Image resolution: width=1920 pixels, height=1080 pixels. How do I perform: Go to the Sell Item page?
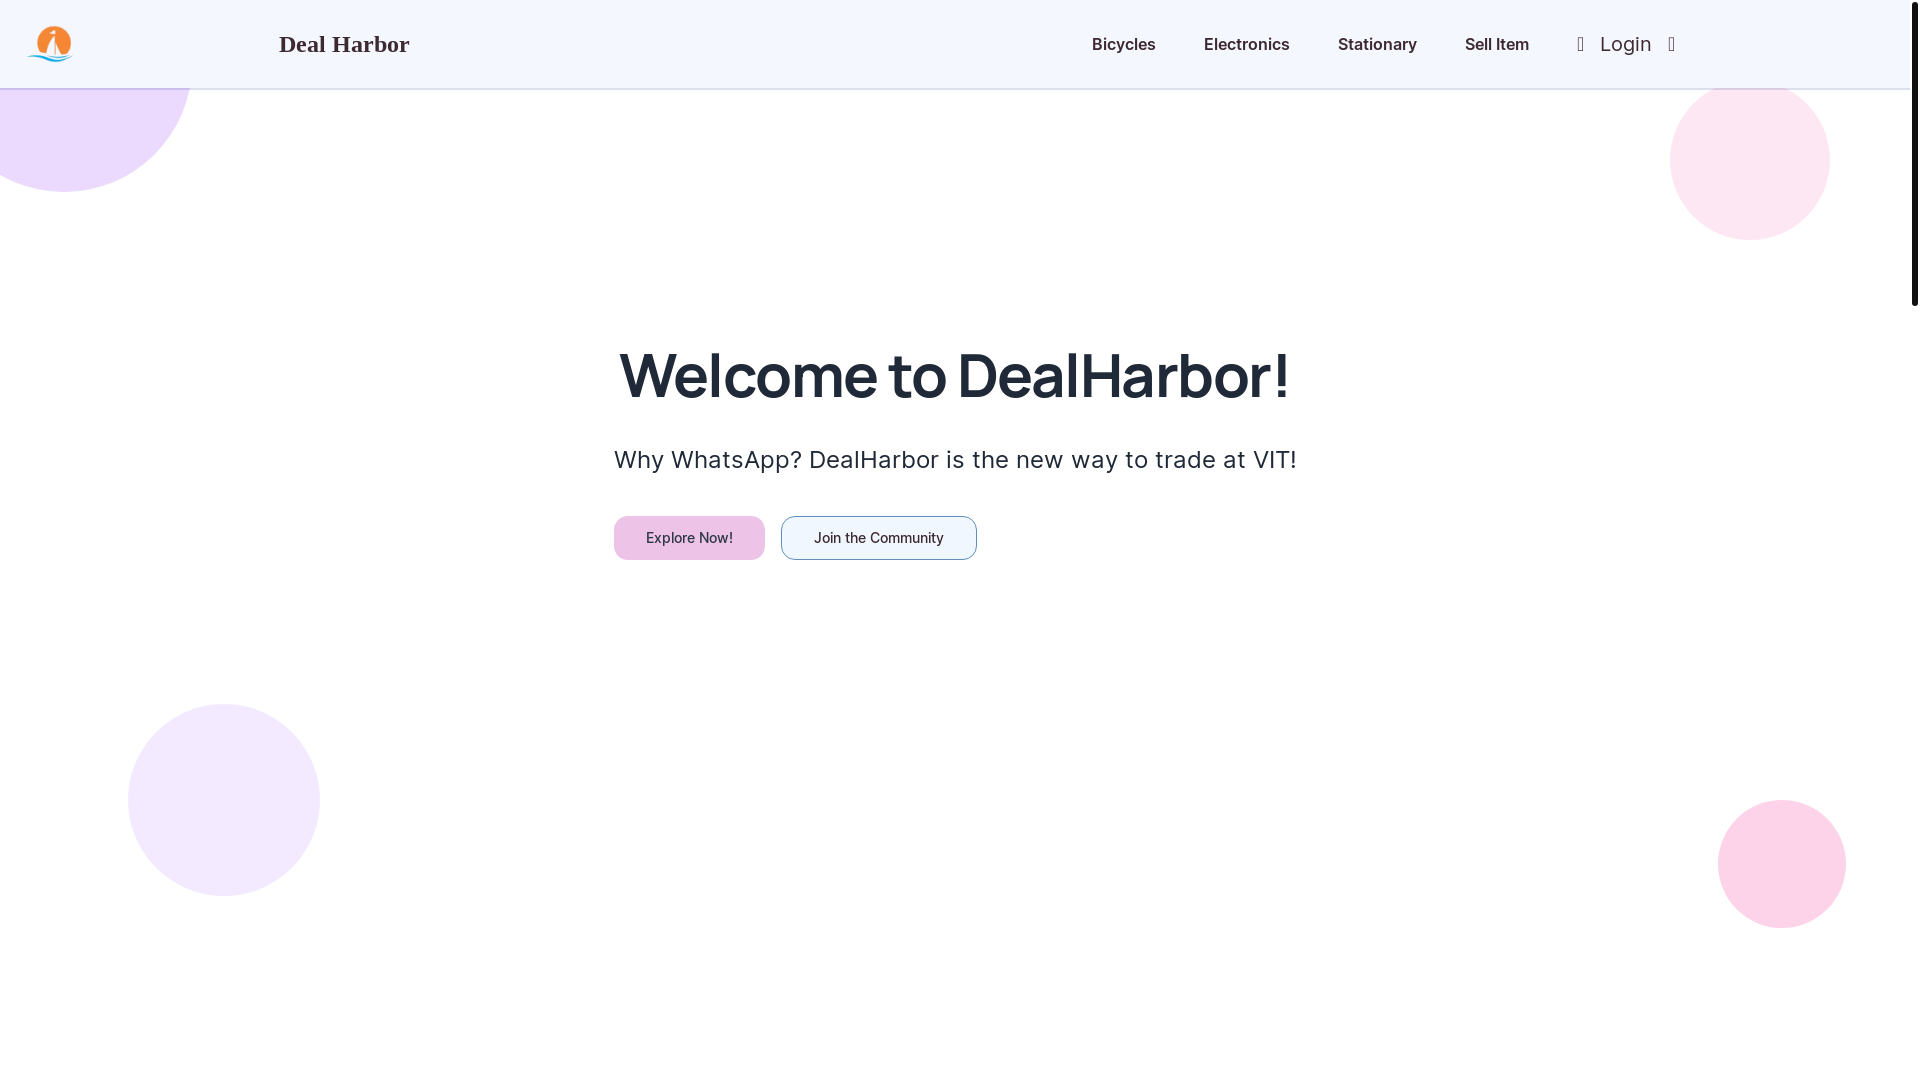pos(1496,44)
